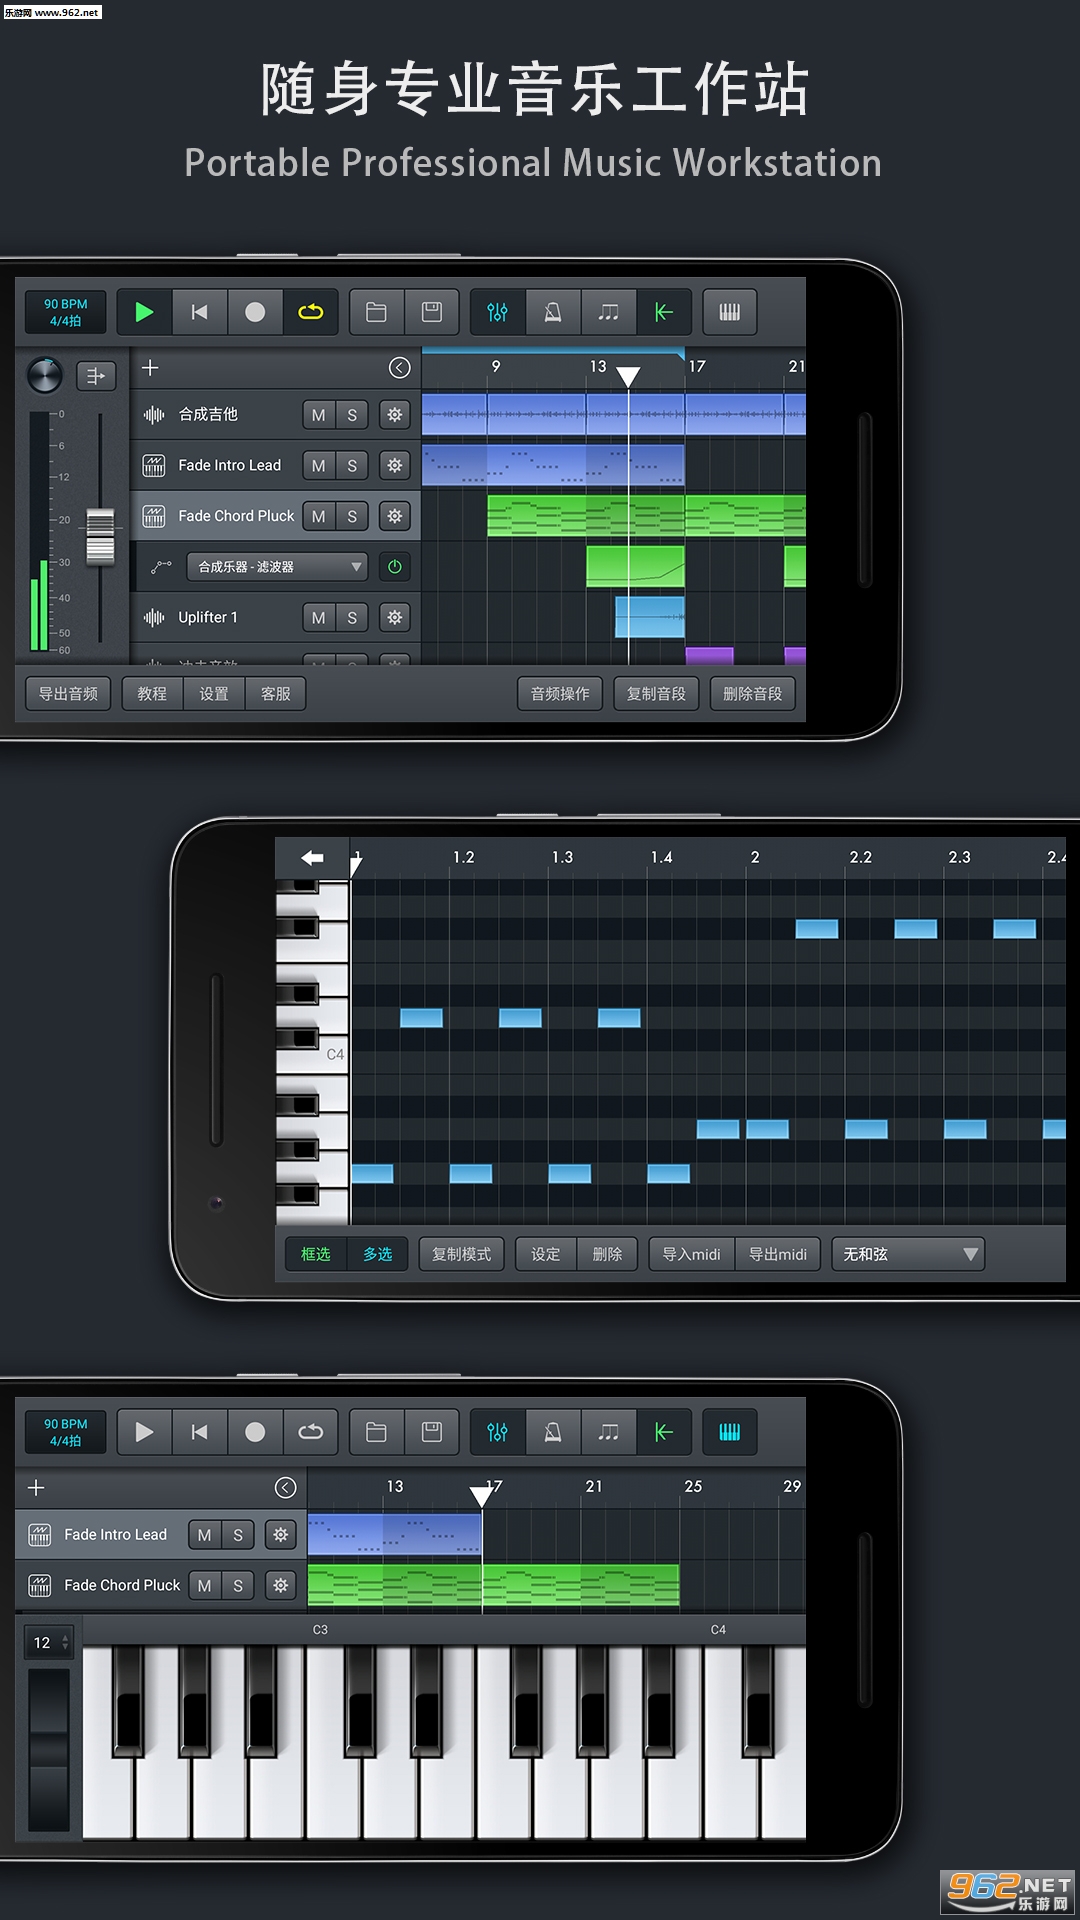
Task: Open the 客服 tab
Action: (275, 694)
